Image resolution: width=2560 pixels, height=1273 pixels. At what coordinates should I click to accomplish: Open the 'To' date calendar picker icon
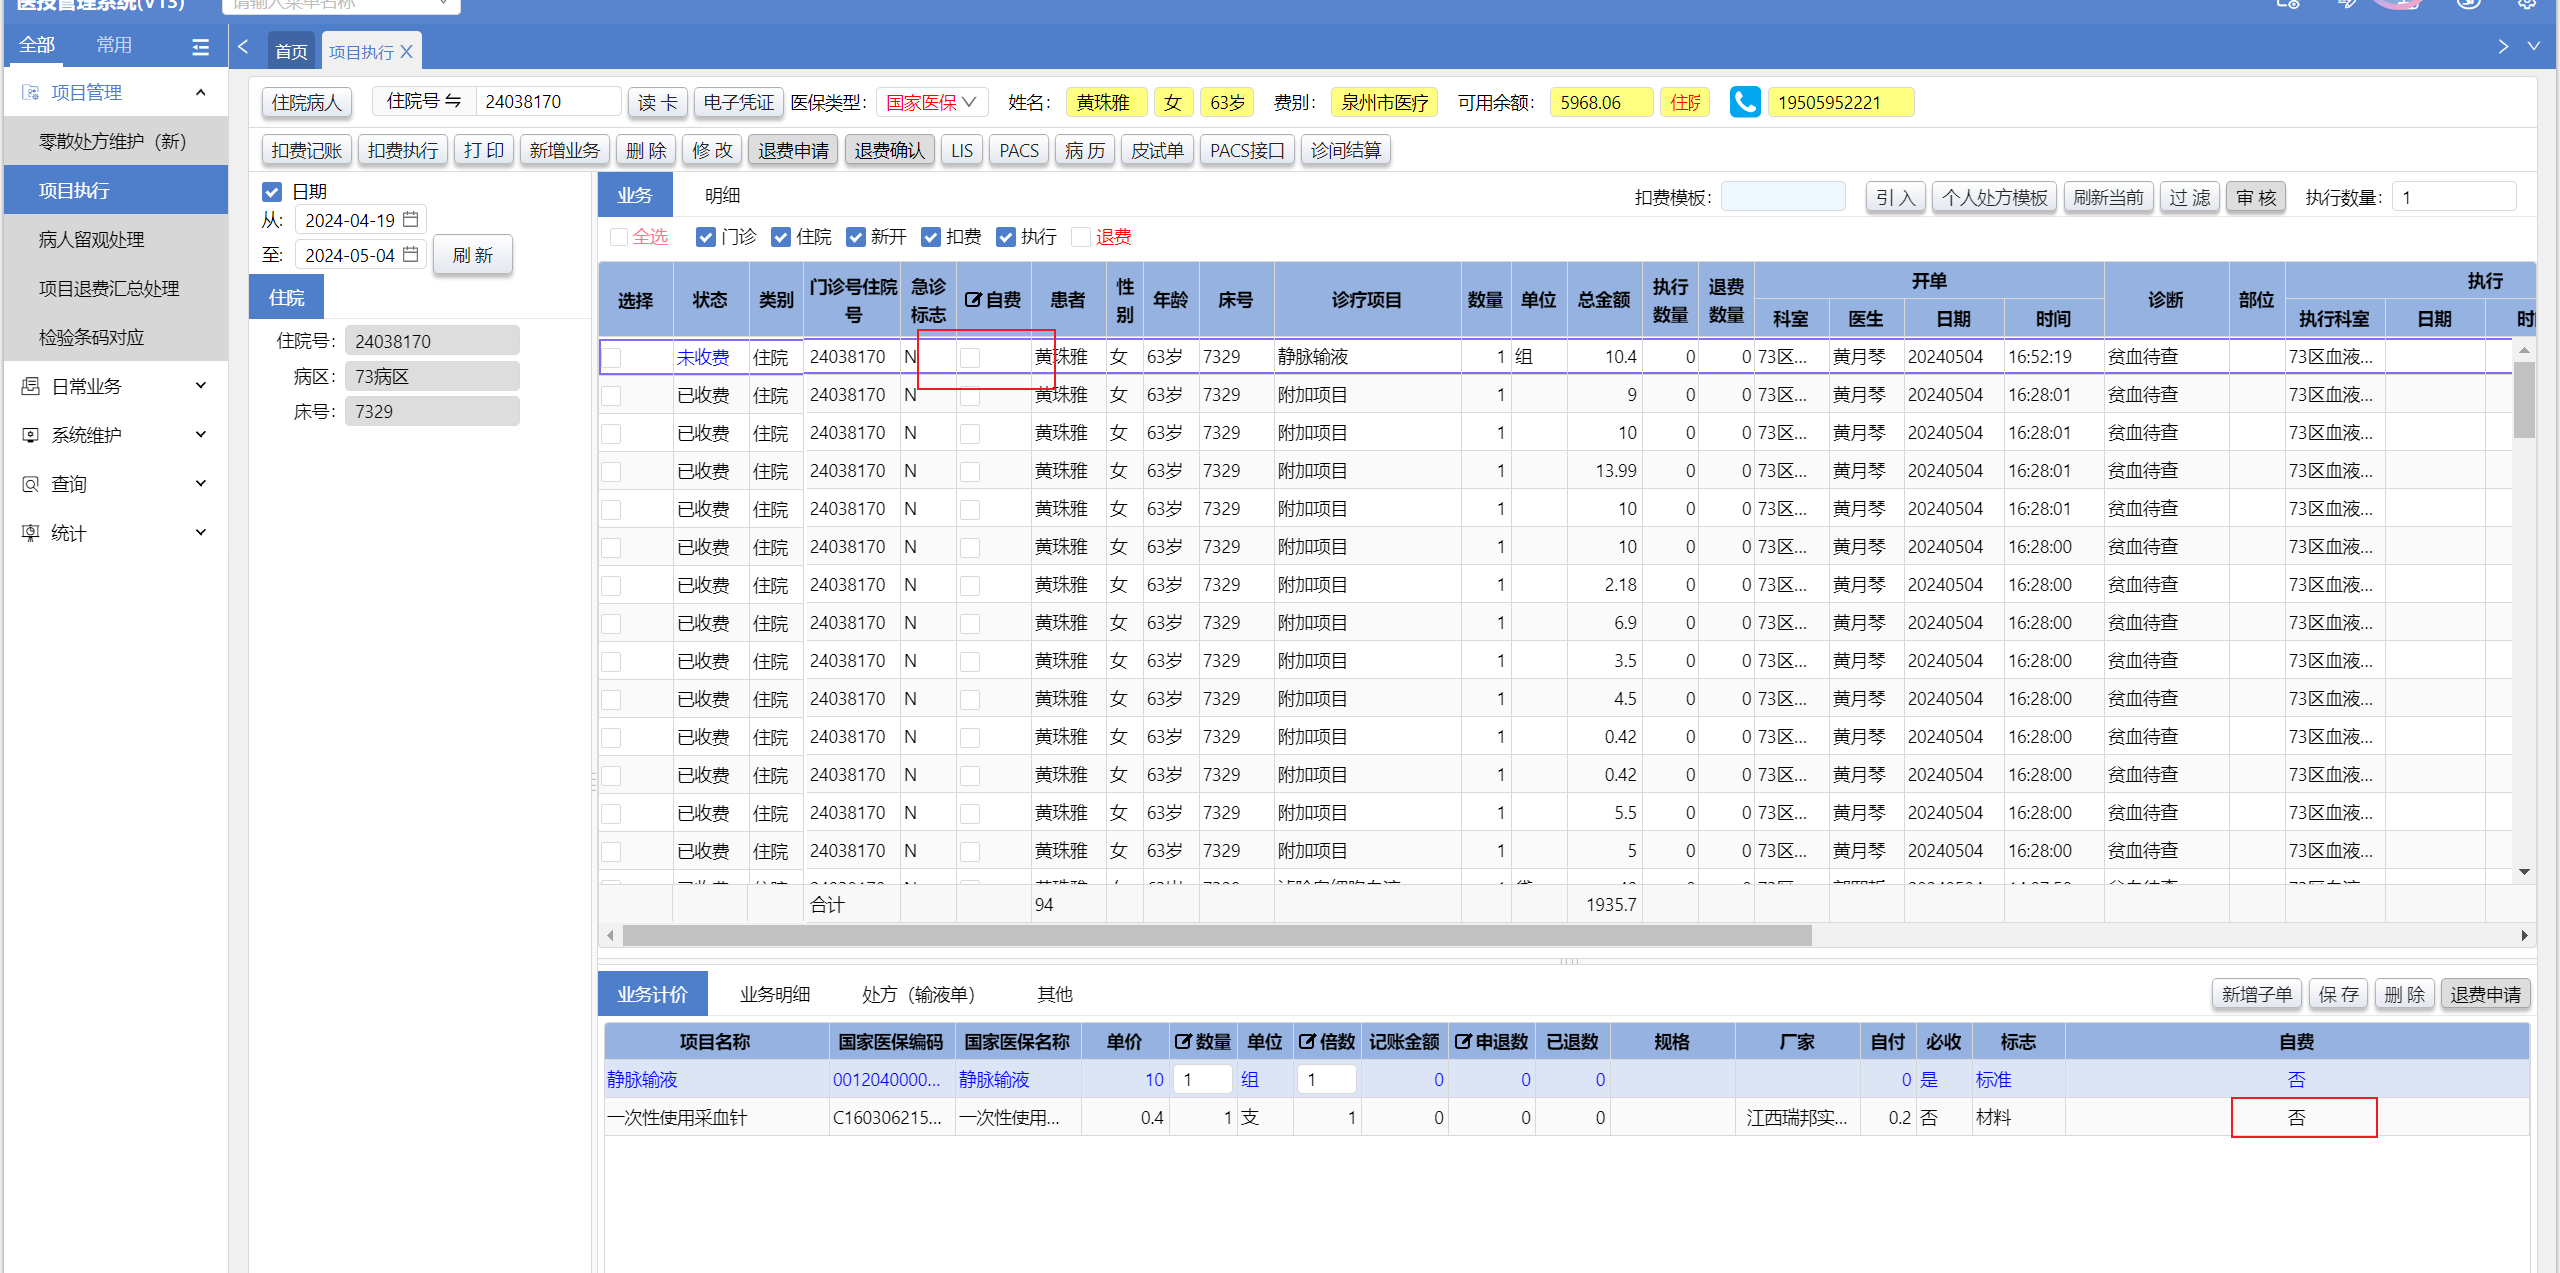click(411, 255)
